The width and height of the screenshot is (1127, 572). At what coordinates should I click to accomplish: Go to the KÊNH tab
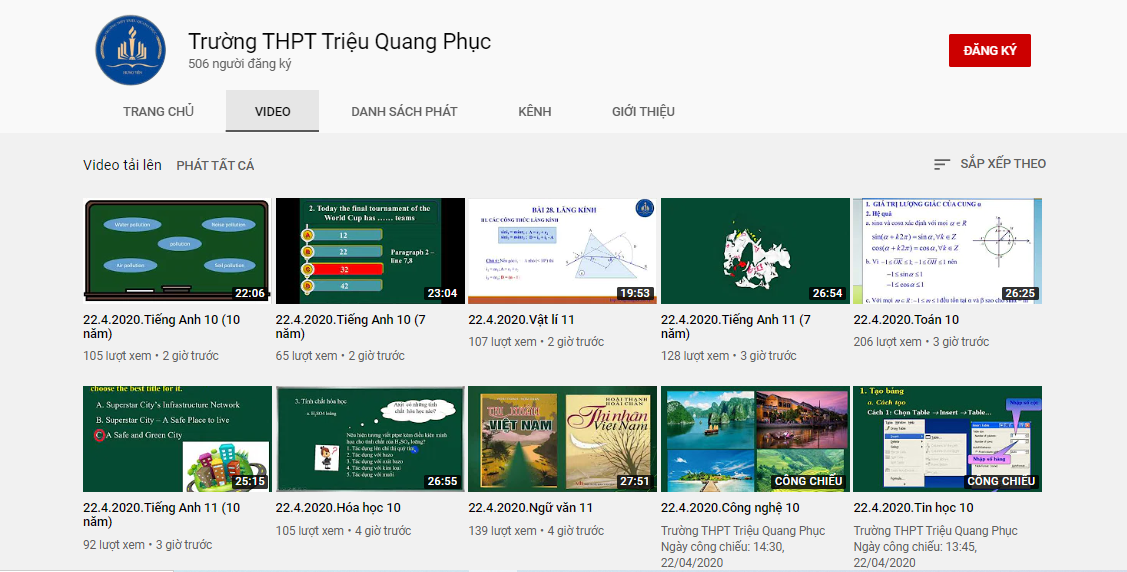point(535,111)
